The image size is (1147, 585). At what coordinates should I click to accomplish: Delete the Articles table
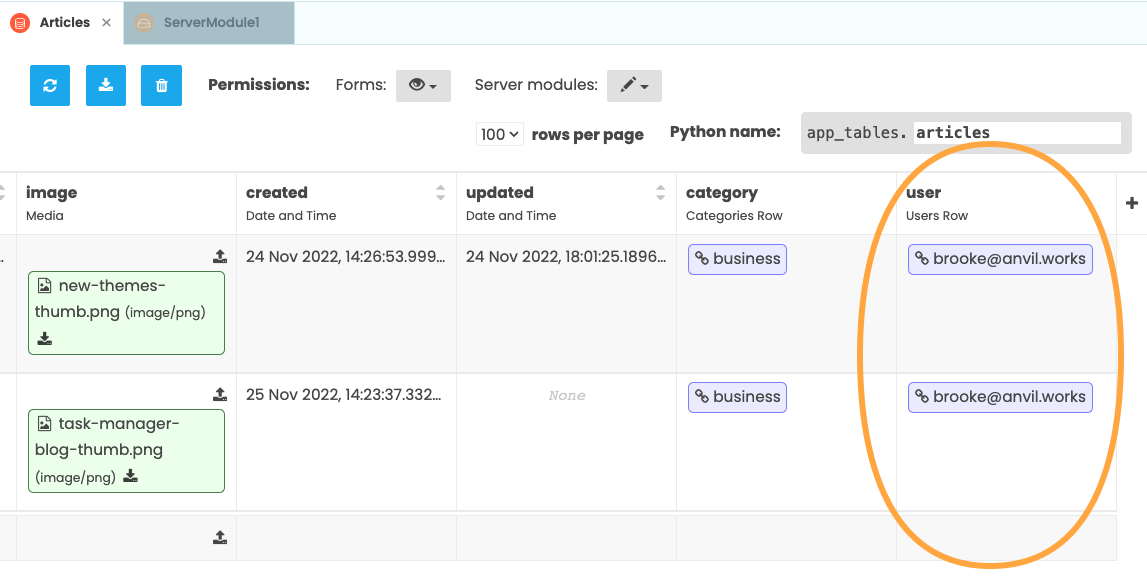coord(161,85)
